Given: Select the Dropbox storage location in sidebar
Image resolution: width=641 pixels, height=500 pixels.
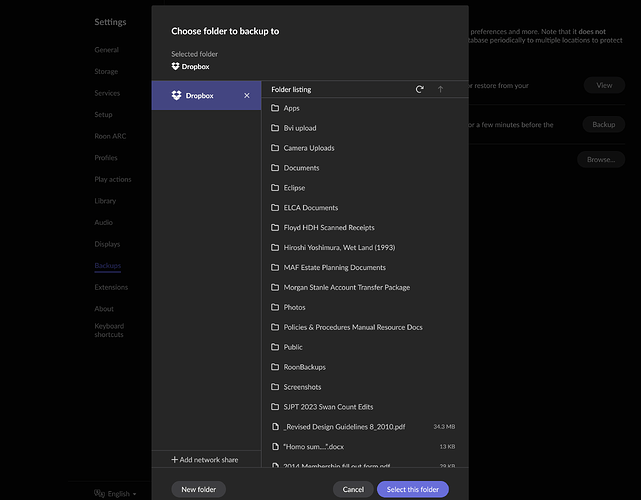Looking at the screenshot, I should click(200, 96).
